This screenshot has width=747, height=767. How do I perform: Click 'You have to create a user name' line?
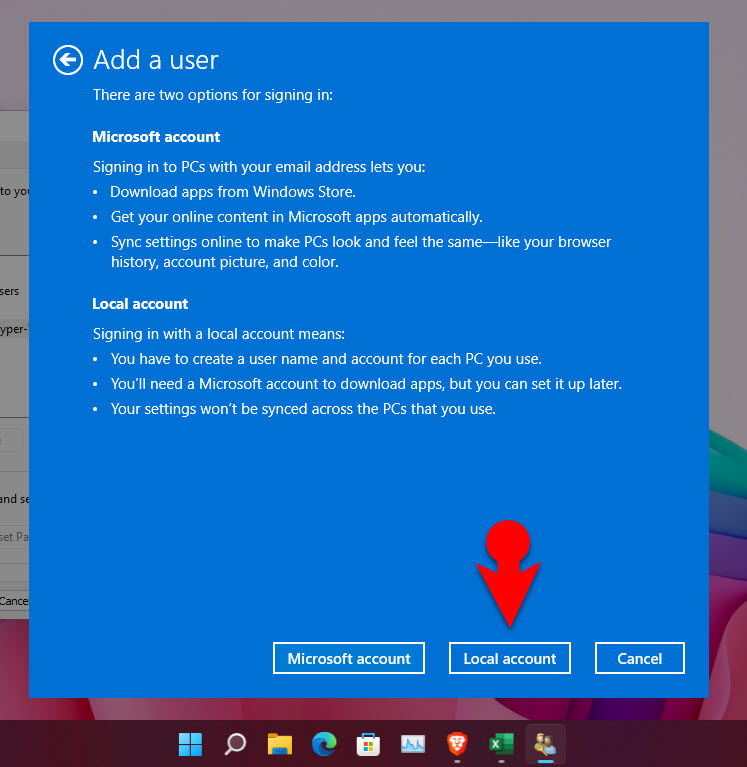[326, 359]
